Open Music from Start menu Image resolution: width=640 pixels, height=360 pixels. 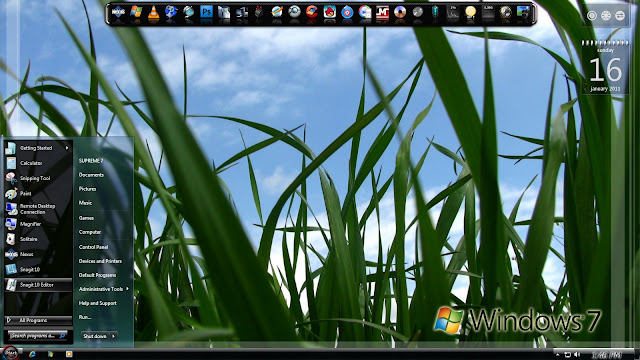(x=85, y=203)
